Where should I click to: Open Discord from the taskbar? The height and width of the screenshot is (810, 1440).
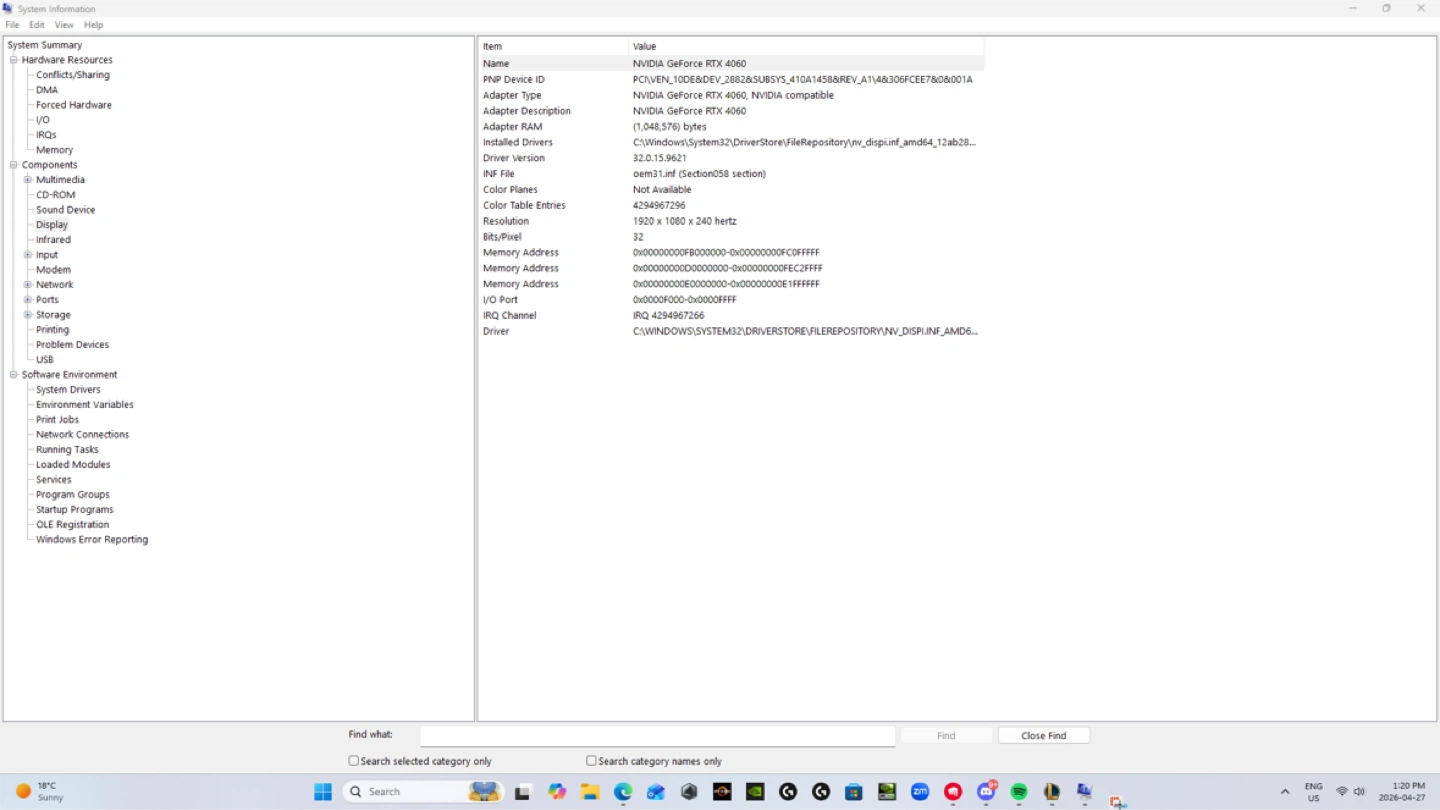986,792
